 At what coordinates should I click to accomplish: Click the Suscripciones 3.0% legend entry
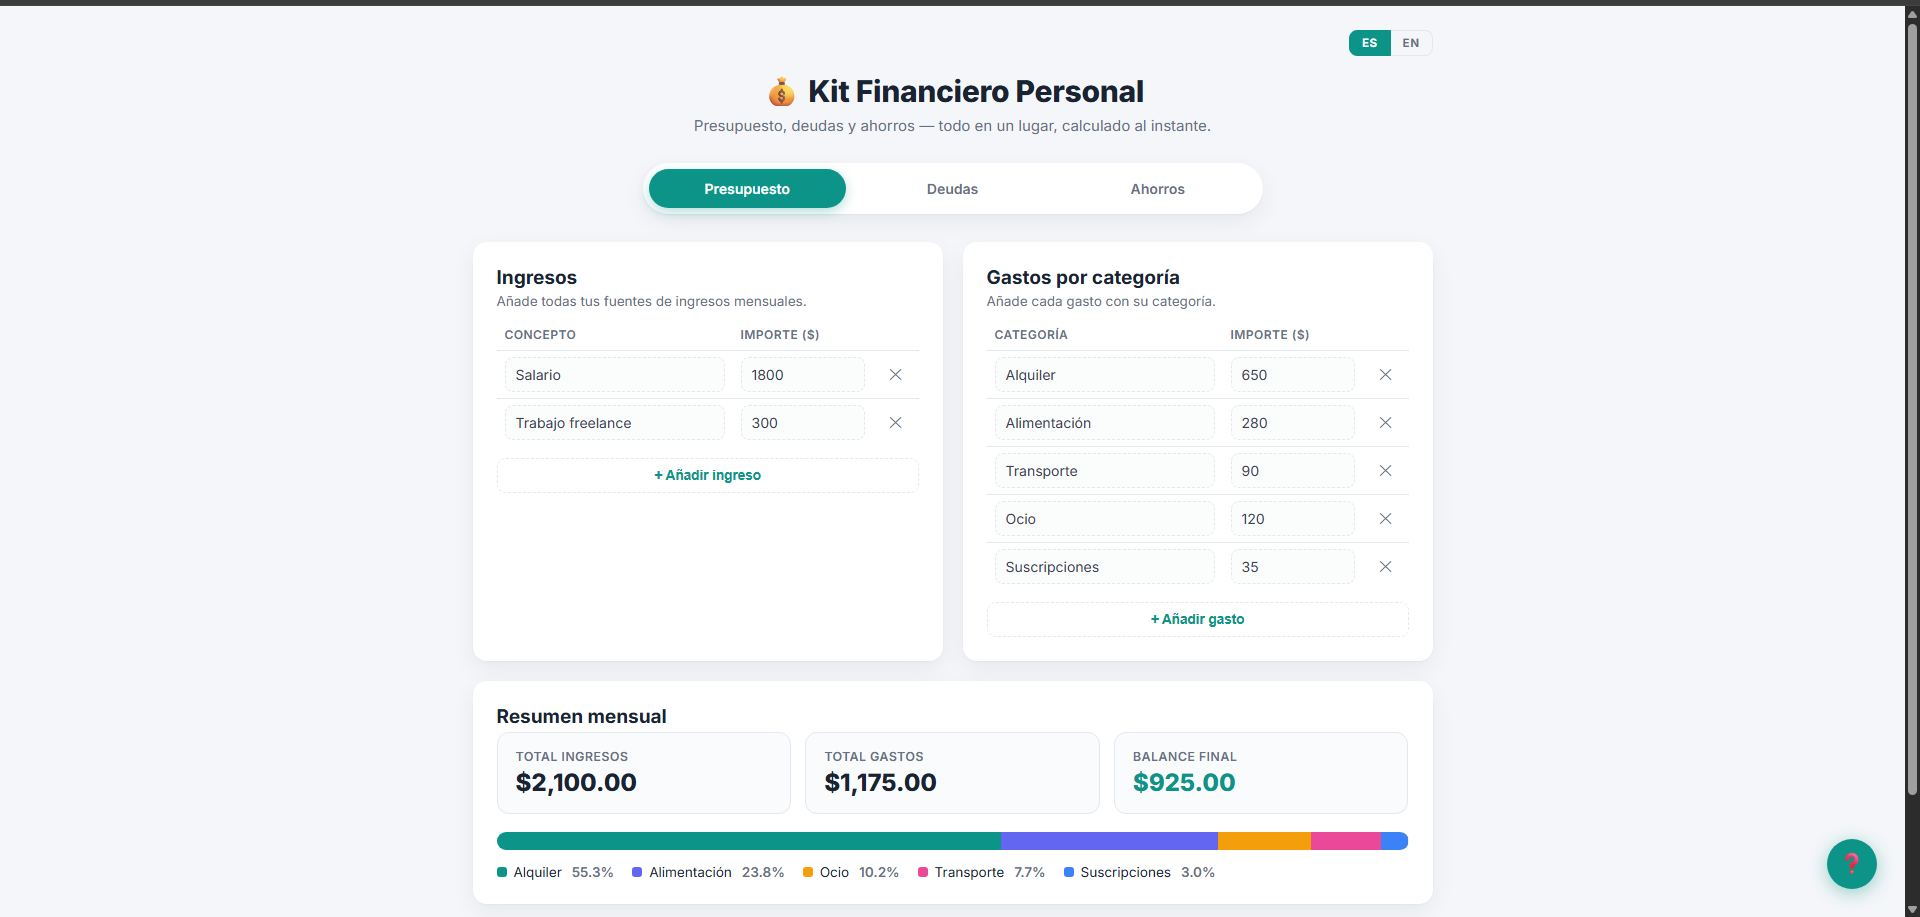[1139, 873]
